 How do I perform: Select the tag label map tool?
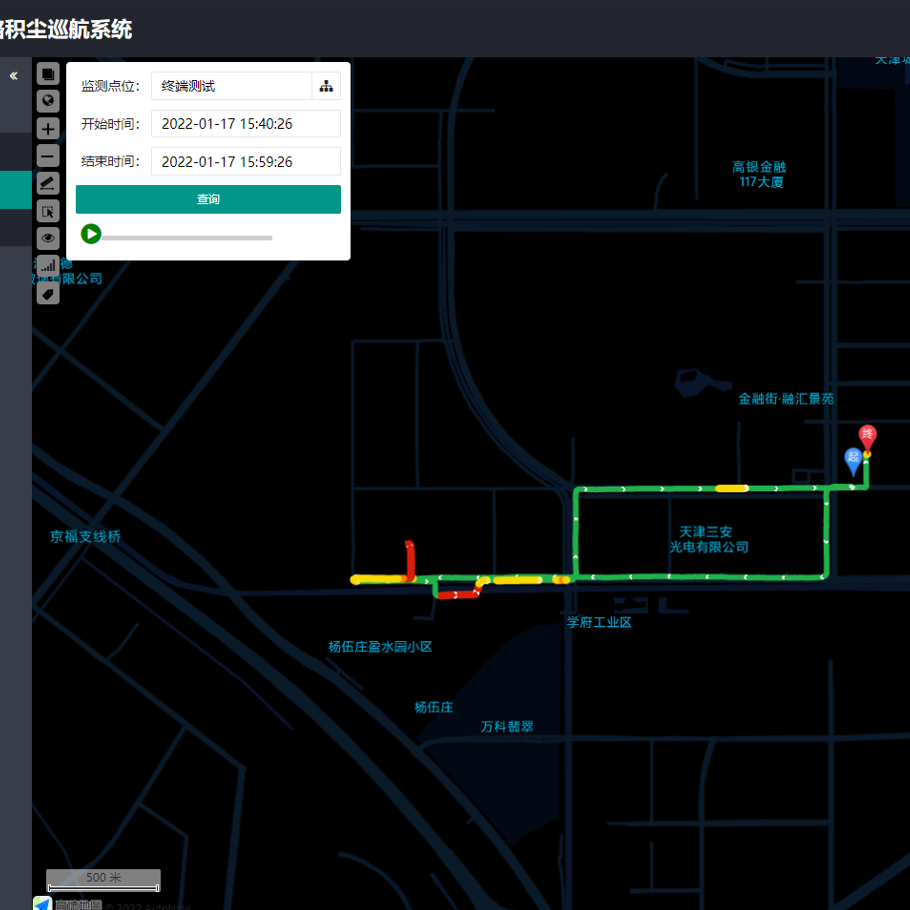click(48, 294)
